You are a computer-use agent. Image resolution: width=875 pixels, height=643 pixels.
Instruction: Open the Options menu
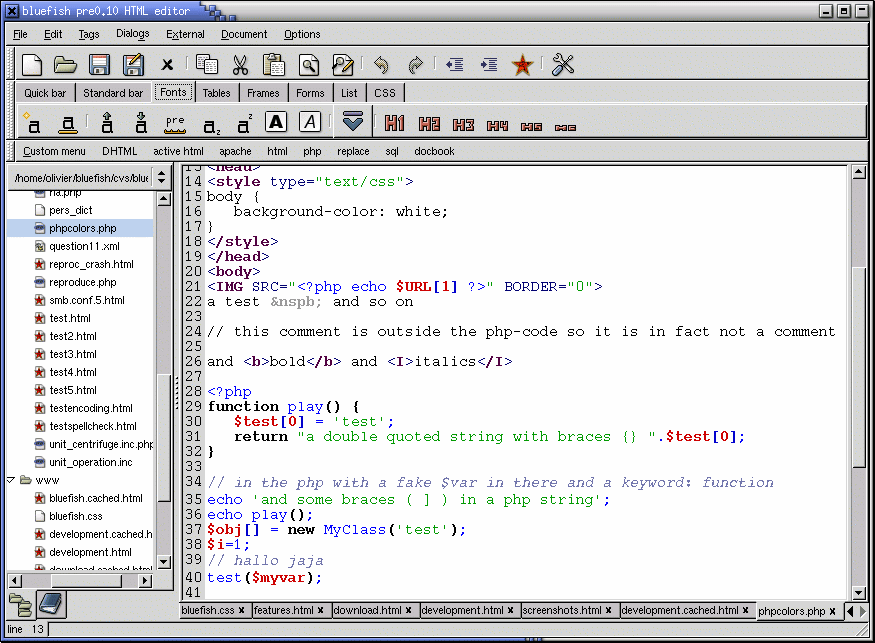pos(302,34)
